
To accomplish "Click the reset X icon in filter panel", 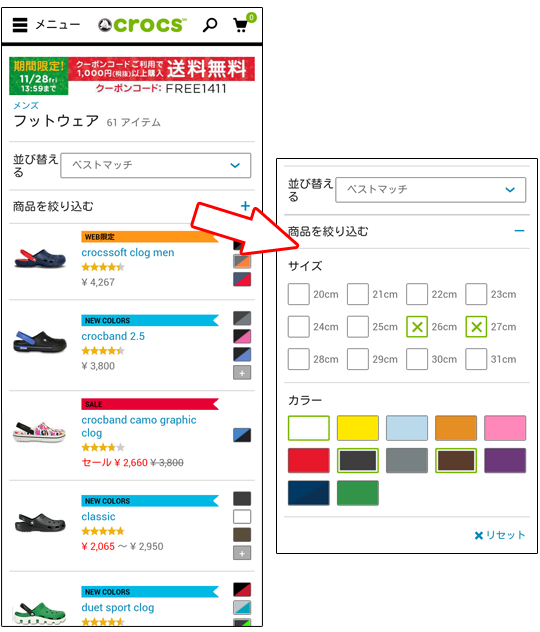I will click(479, 535).
